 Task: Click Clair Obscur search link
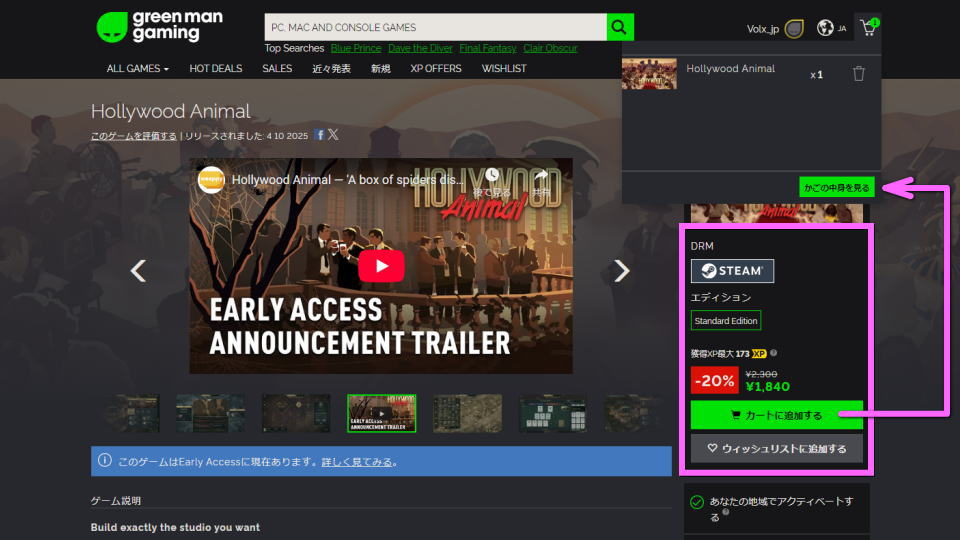pyautogui.click(x=550, y=48)
